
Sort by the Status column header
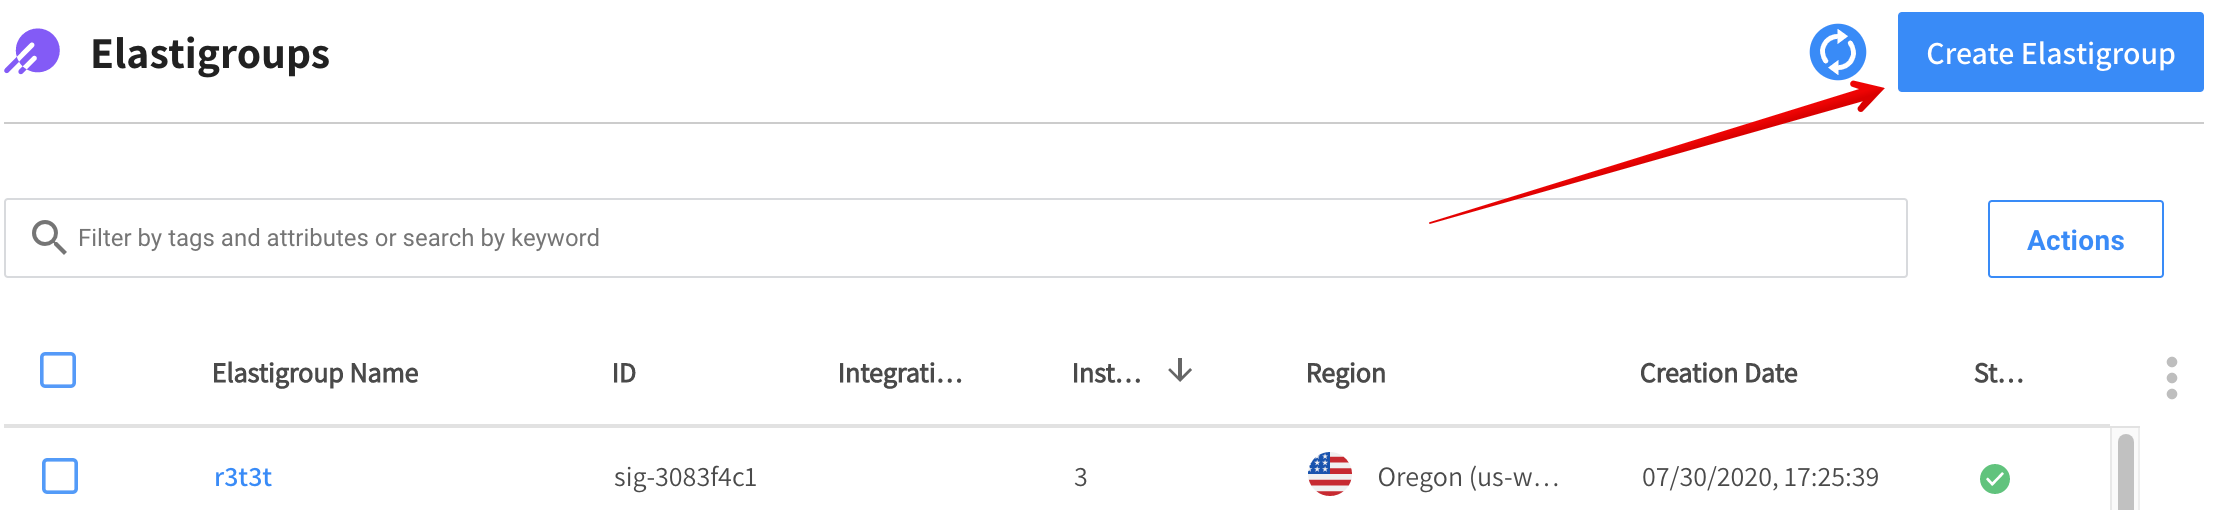tap(1998, 373)
